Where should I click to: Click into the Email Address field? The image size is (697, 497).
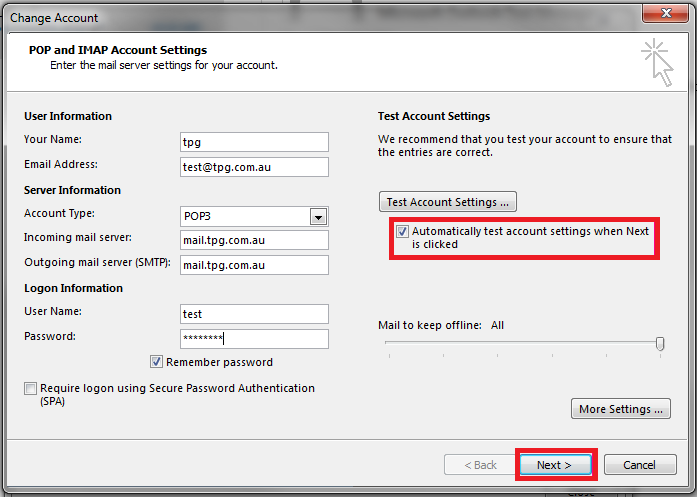(254, 167)
